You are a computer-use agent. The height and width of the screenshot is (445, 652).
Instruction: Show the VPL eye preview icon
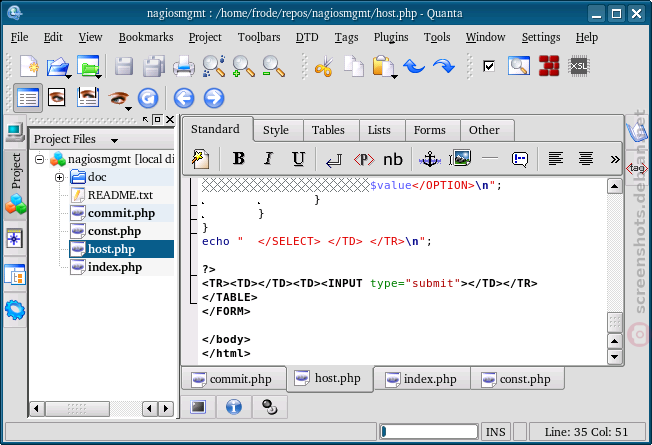(57, 98)
